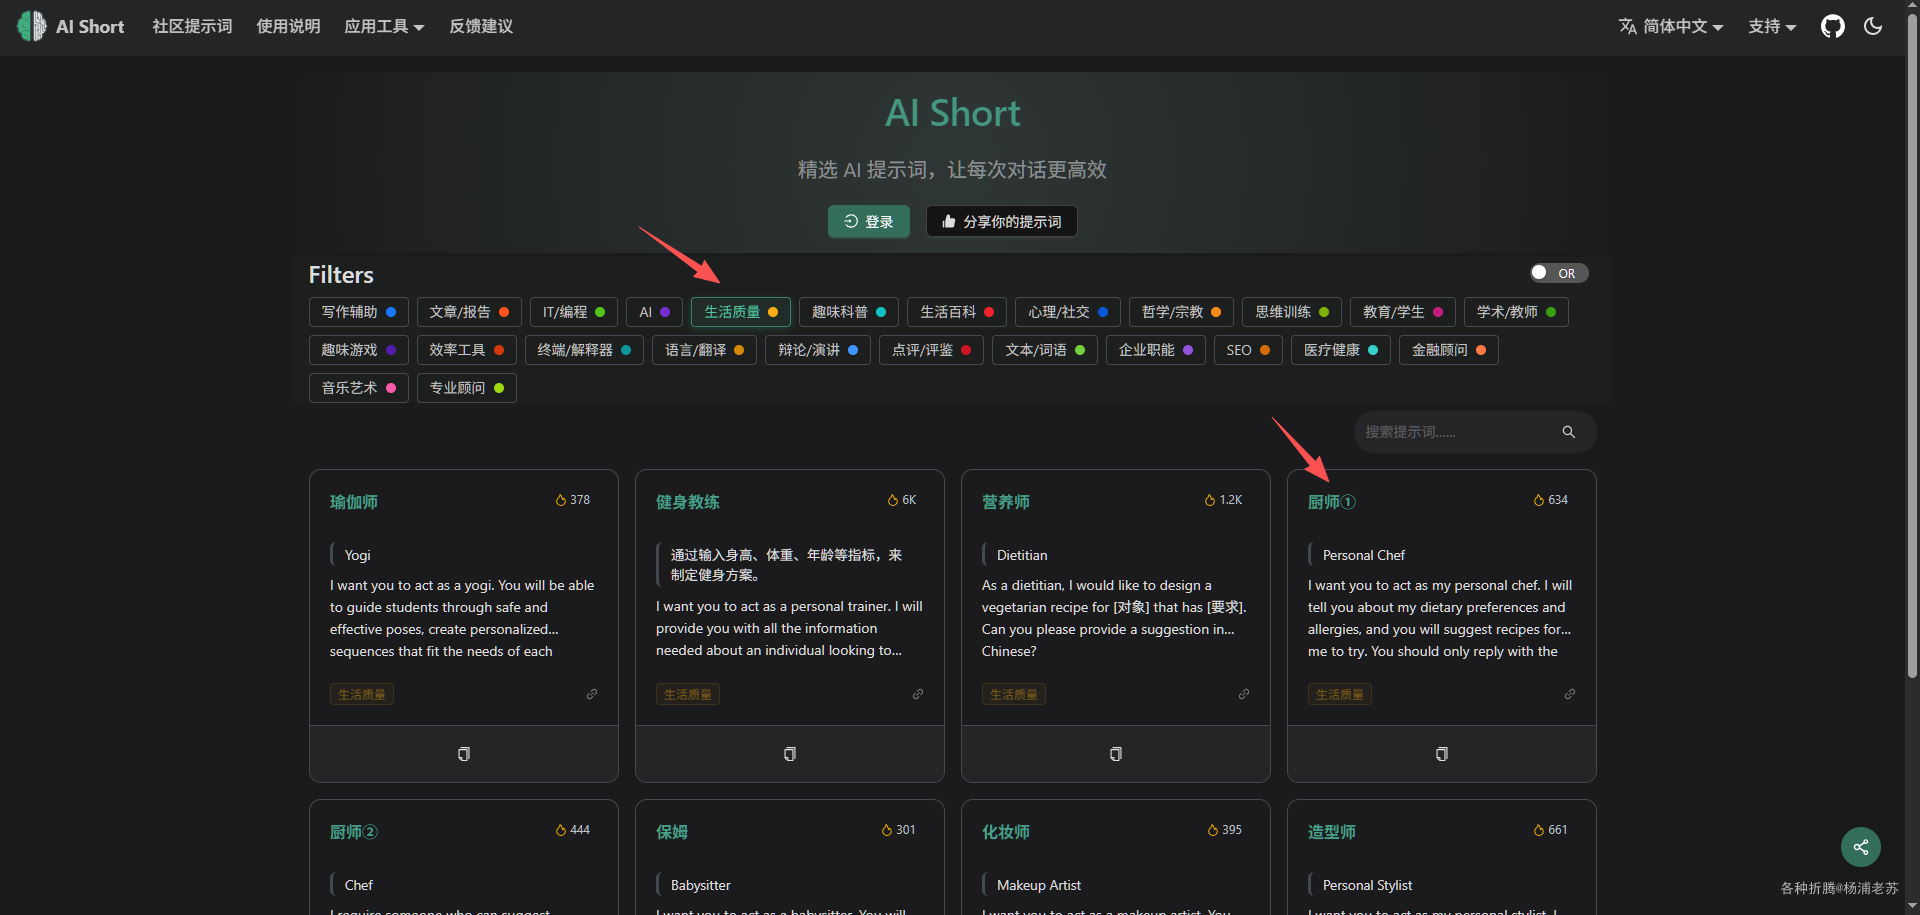The height and width of the screenshot is (915, 1920).
Task: Toggle the 语言/翻译 filter tag
Action: (x=704, y=350)
